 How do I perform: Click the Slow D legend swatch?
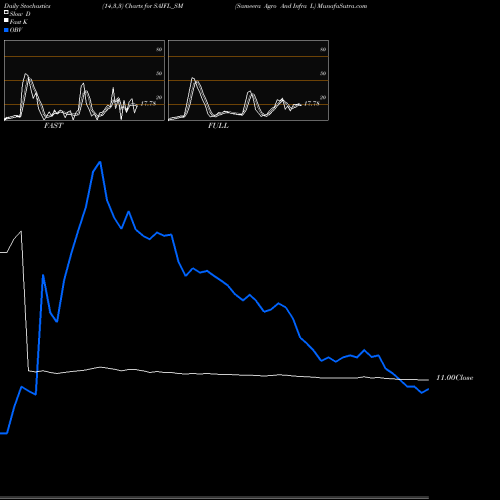pyautogui.click(x=6, y=12)
